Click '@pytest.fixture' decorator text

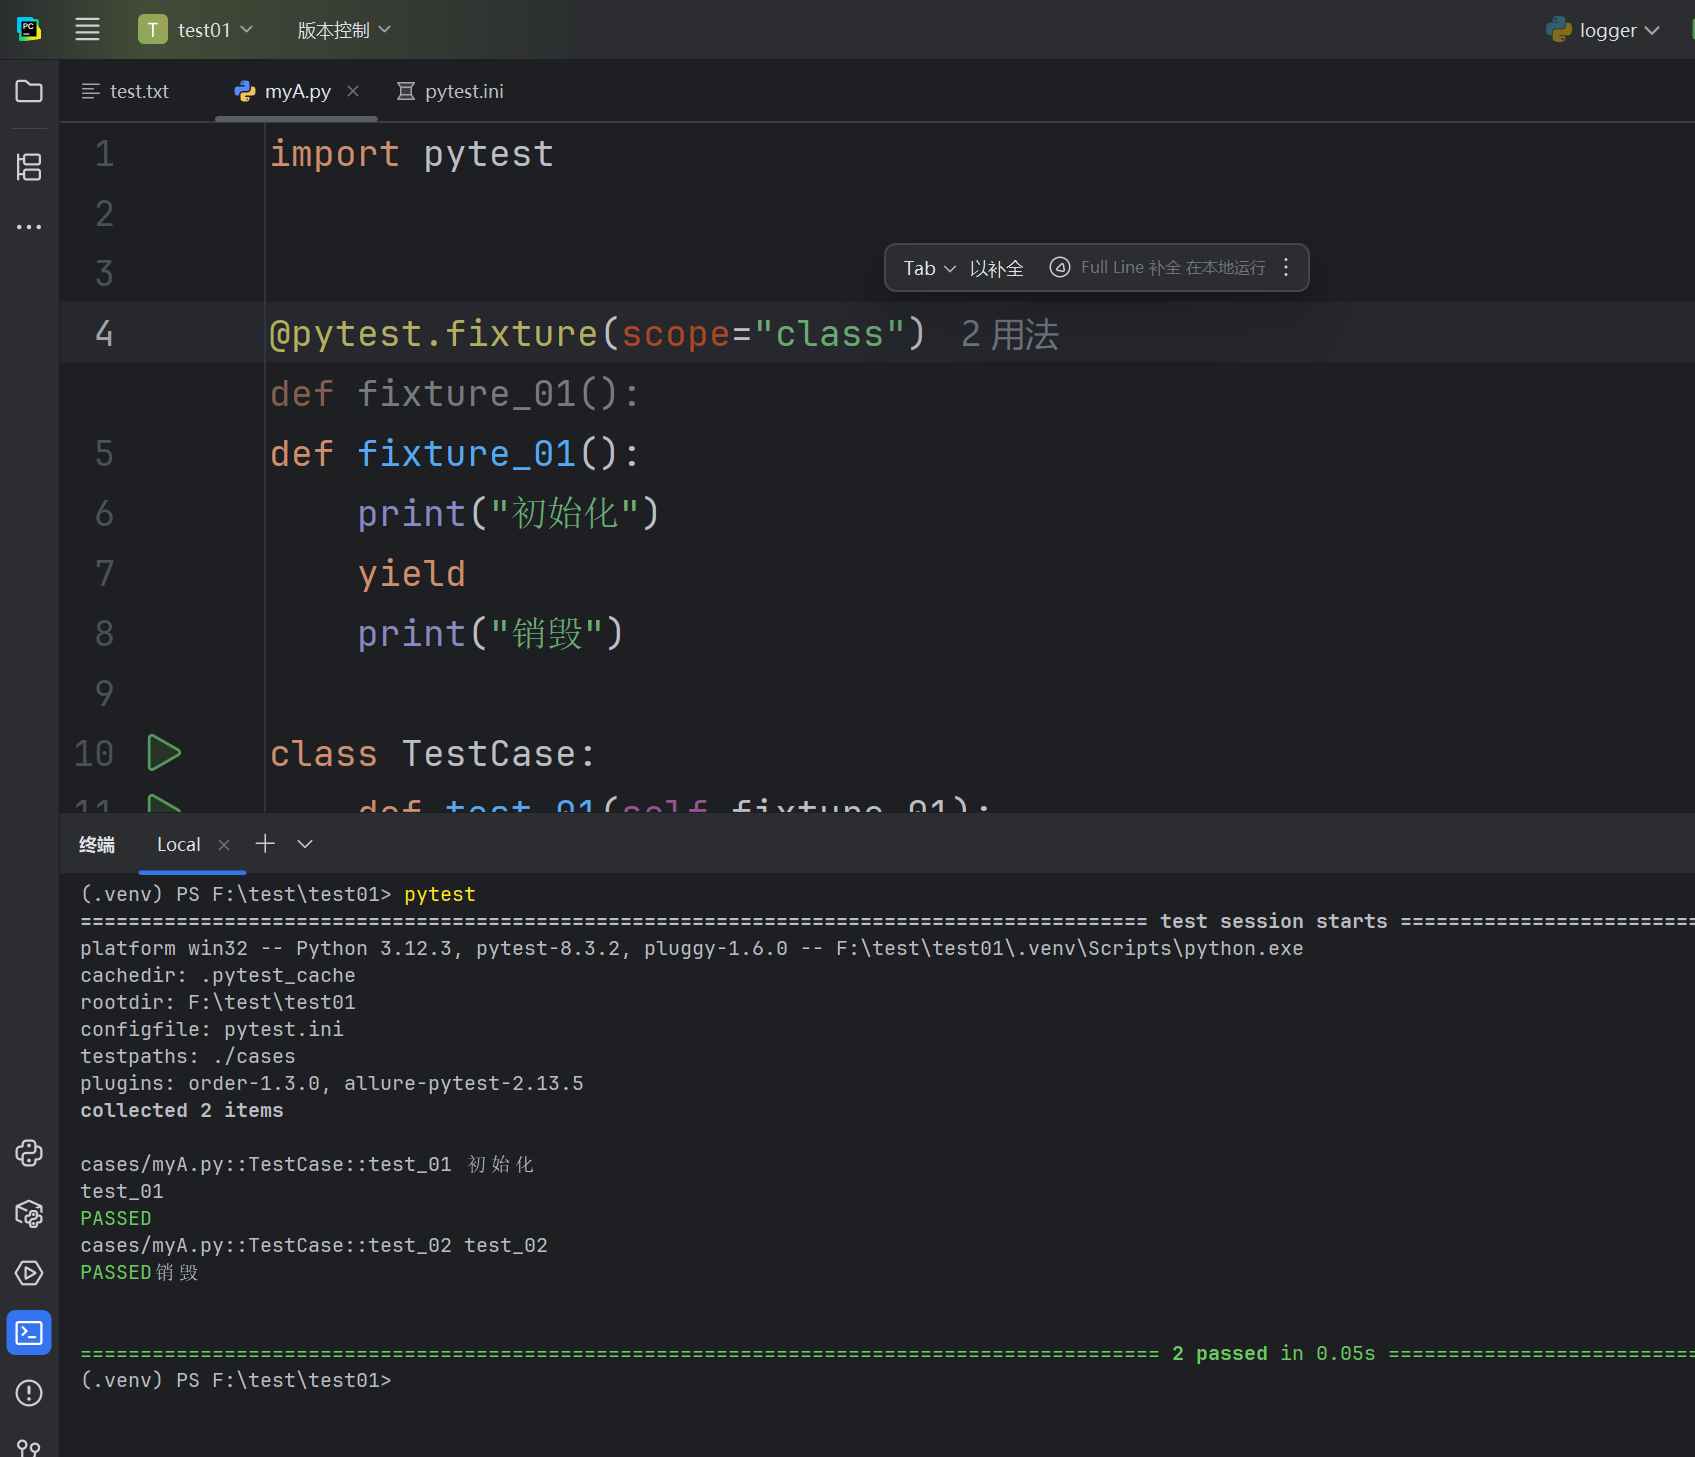[x=433, y=334]
